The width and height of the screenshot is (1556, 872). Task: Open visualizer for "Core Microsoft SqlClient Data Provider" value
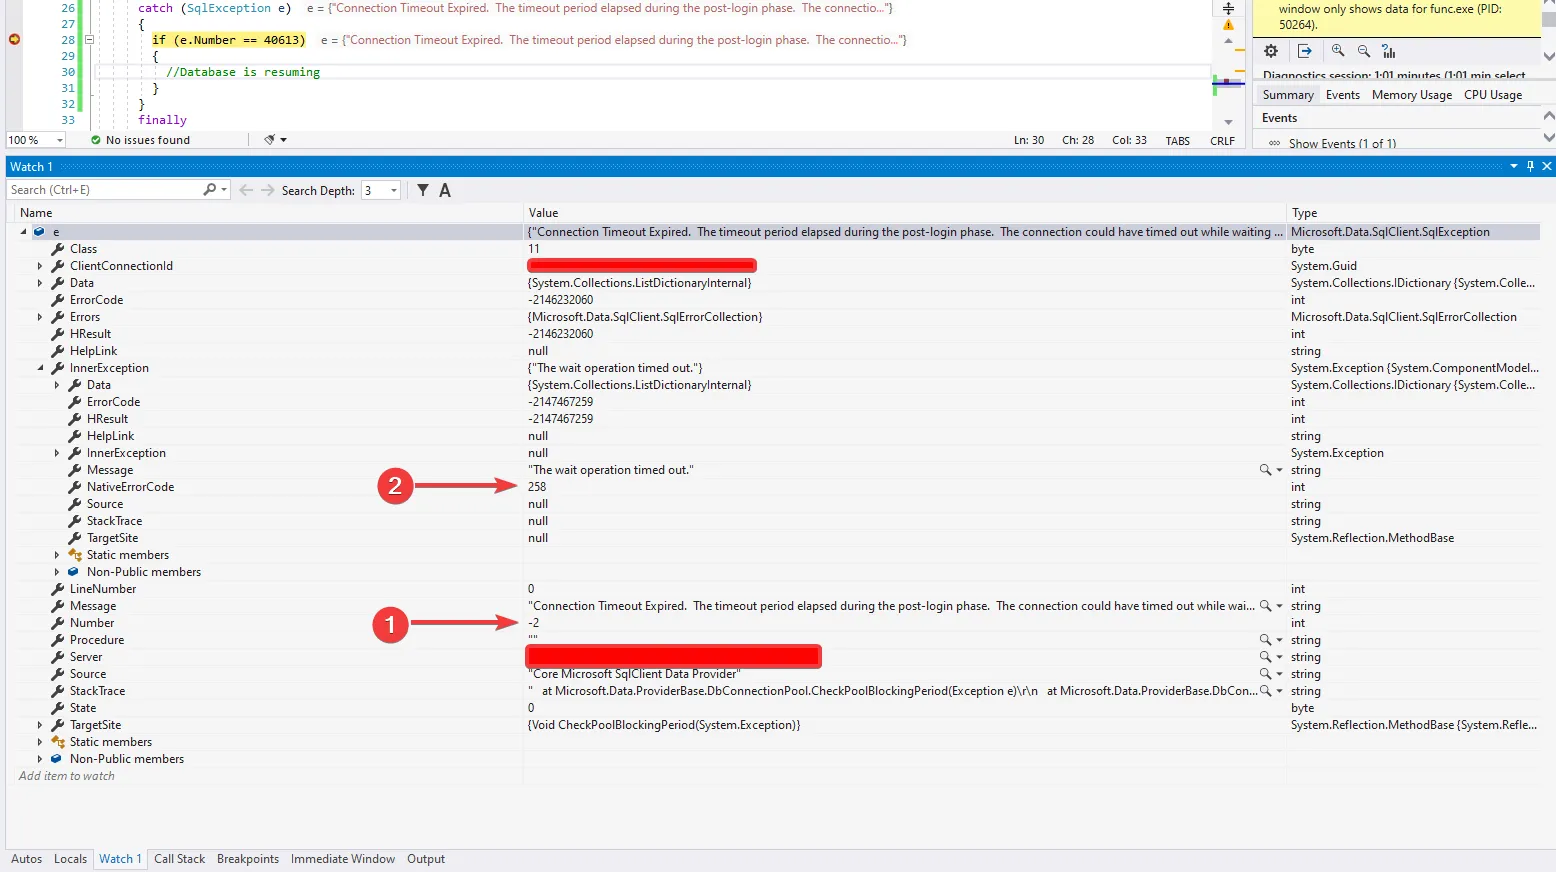[x=1265, y=674]
